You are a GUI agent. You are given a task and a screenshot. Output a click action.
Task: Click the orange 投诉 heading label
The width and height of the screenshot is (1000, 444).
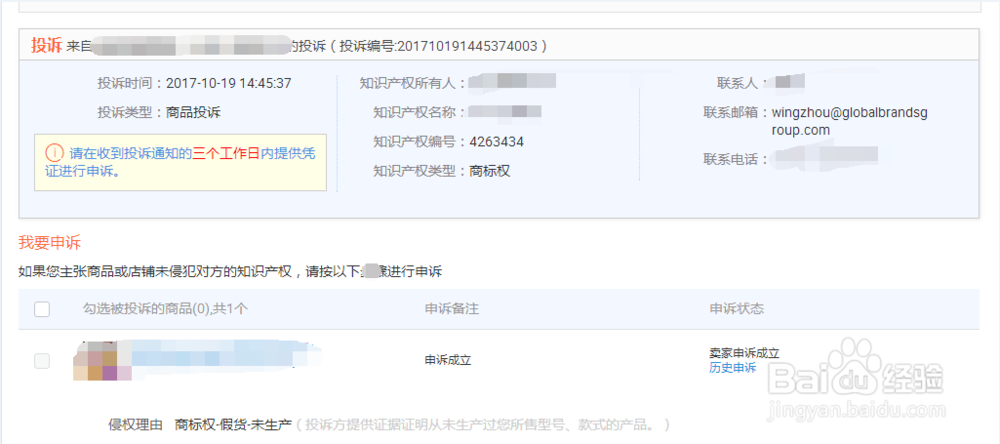[x=47, y=45]
